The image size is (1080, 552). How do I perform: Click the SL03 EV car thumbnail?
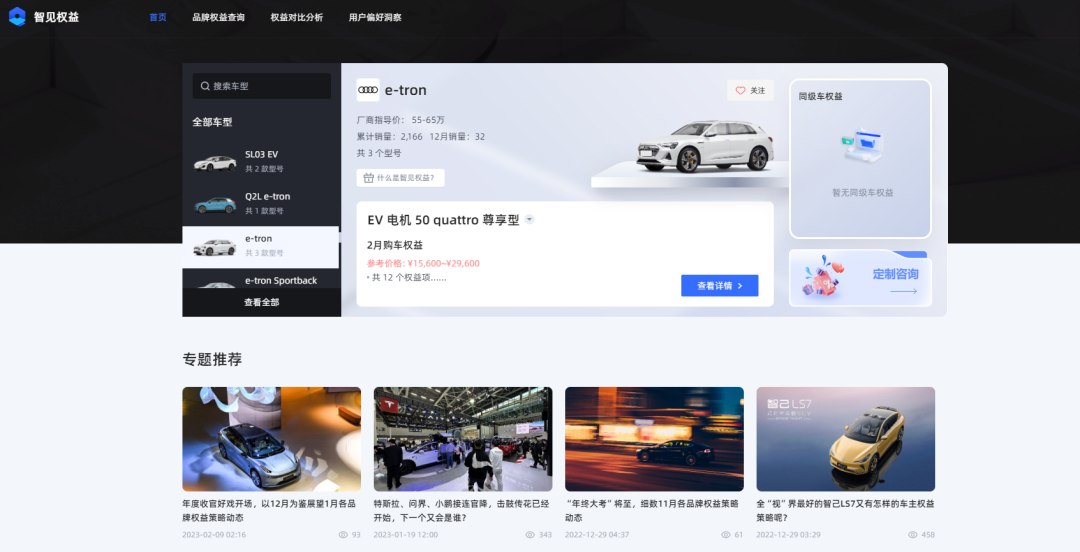215,163
